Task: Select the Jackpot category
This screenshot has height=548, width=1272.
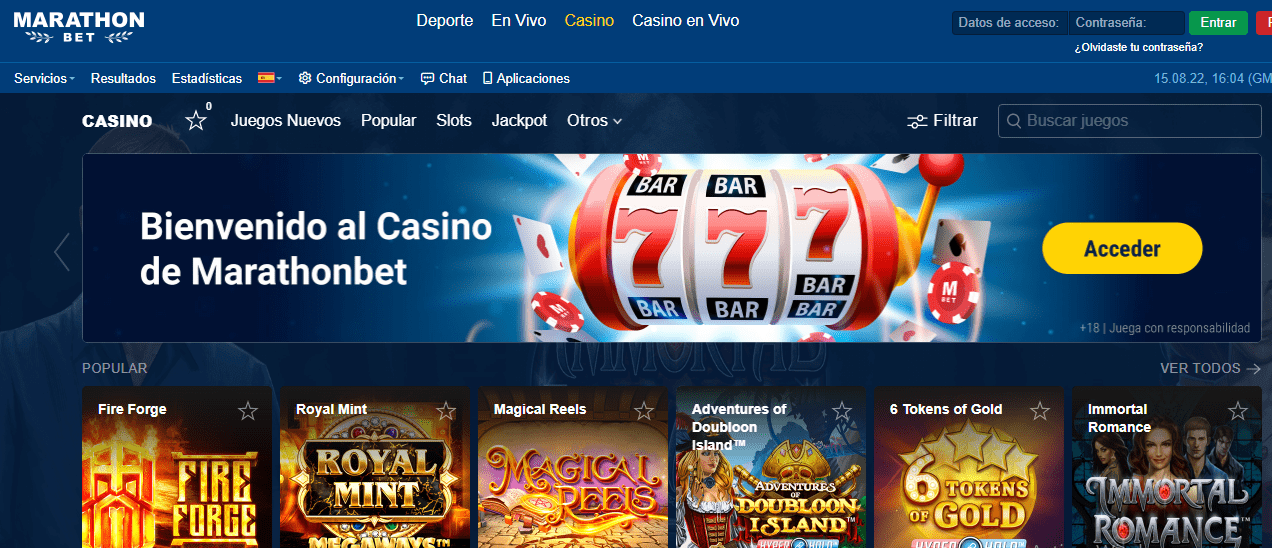Action: pyautogui.click(x=519, y=120)
